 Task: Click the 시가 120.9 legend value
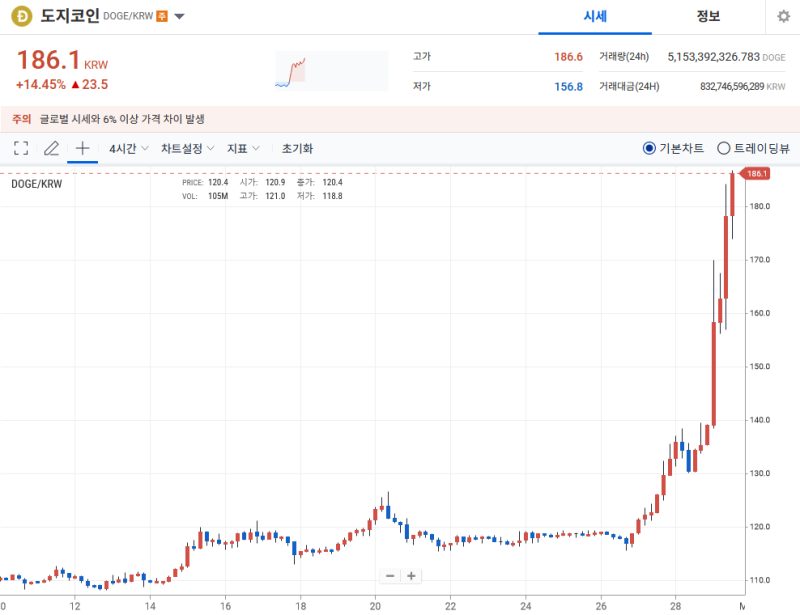click(275, 182)
